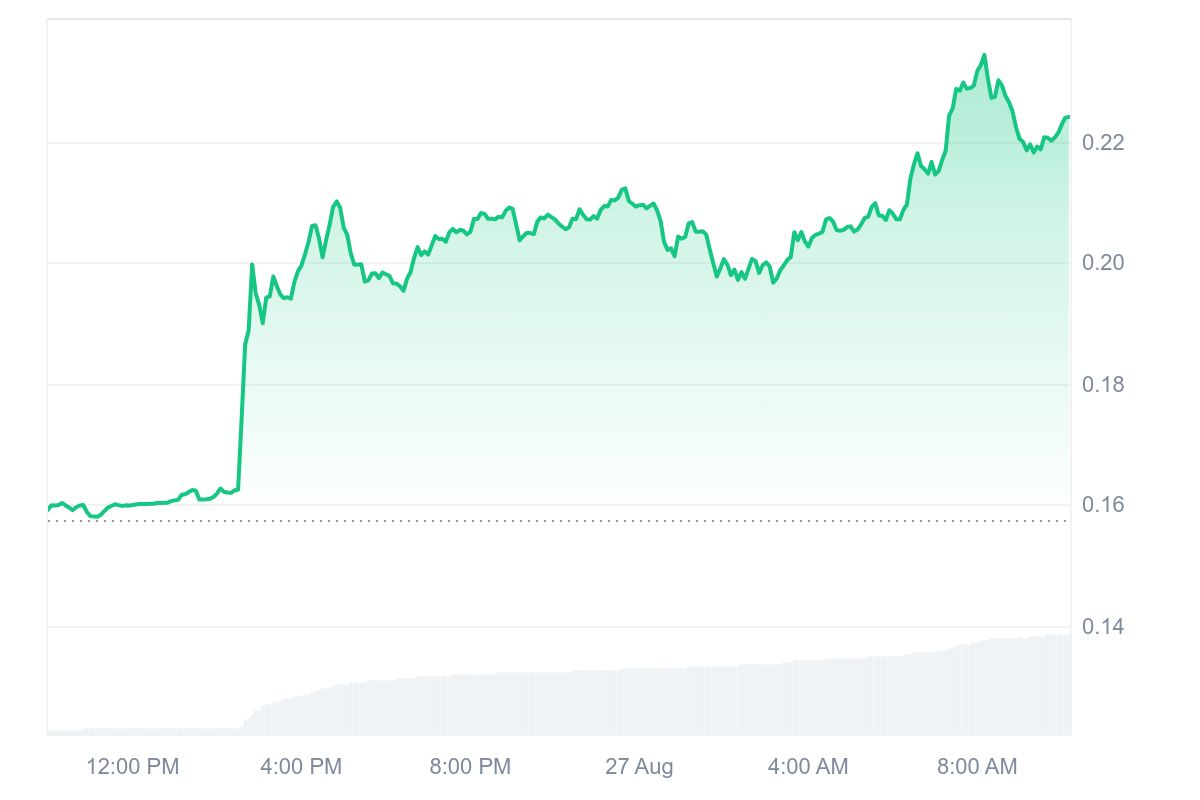The height and width of the screenshot is (800, 1200).
Task: Click the last point of the green price line
Action: pos(1068,117)
